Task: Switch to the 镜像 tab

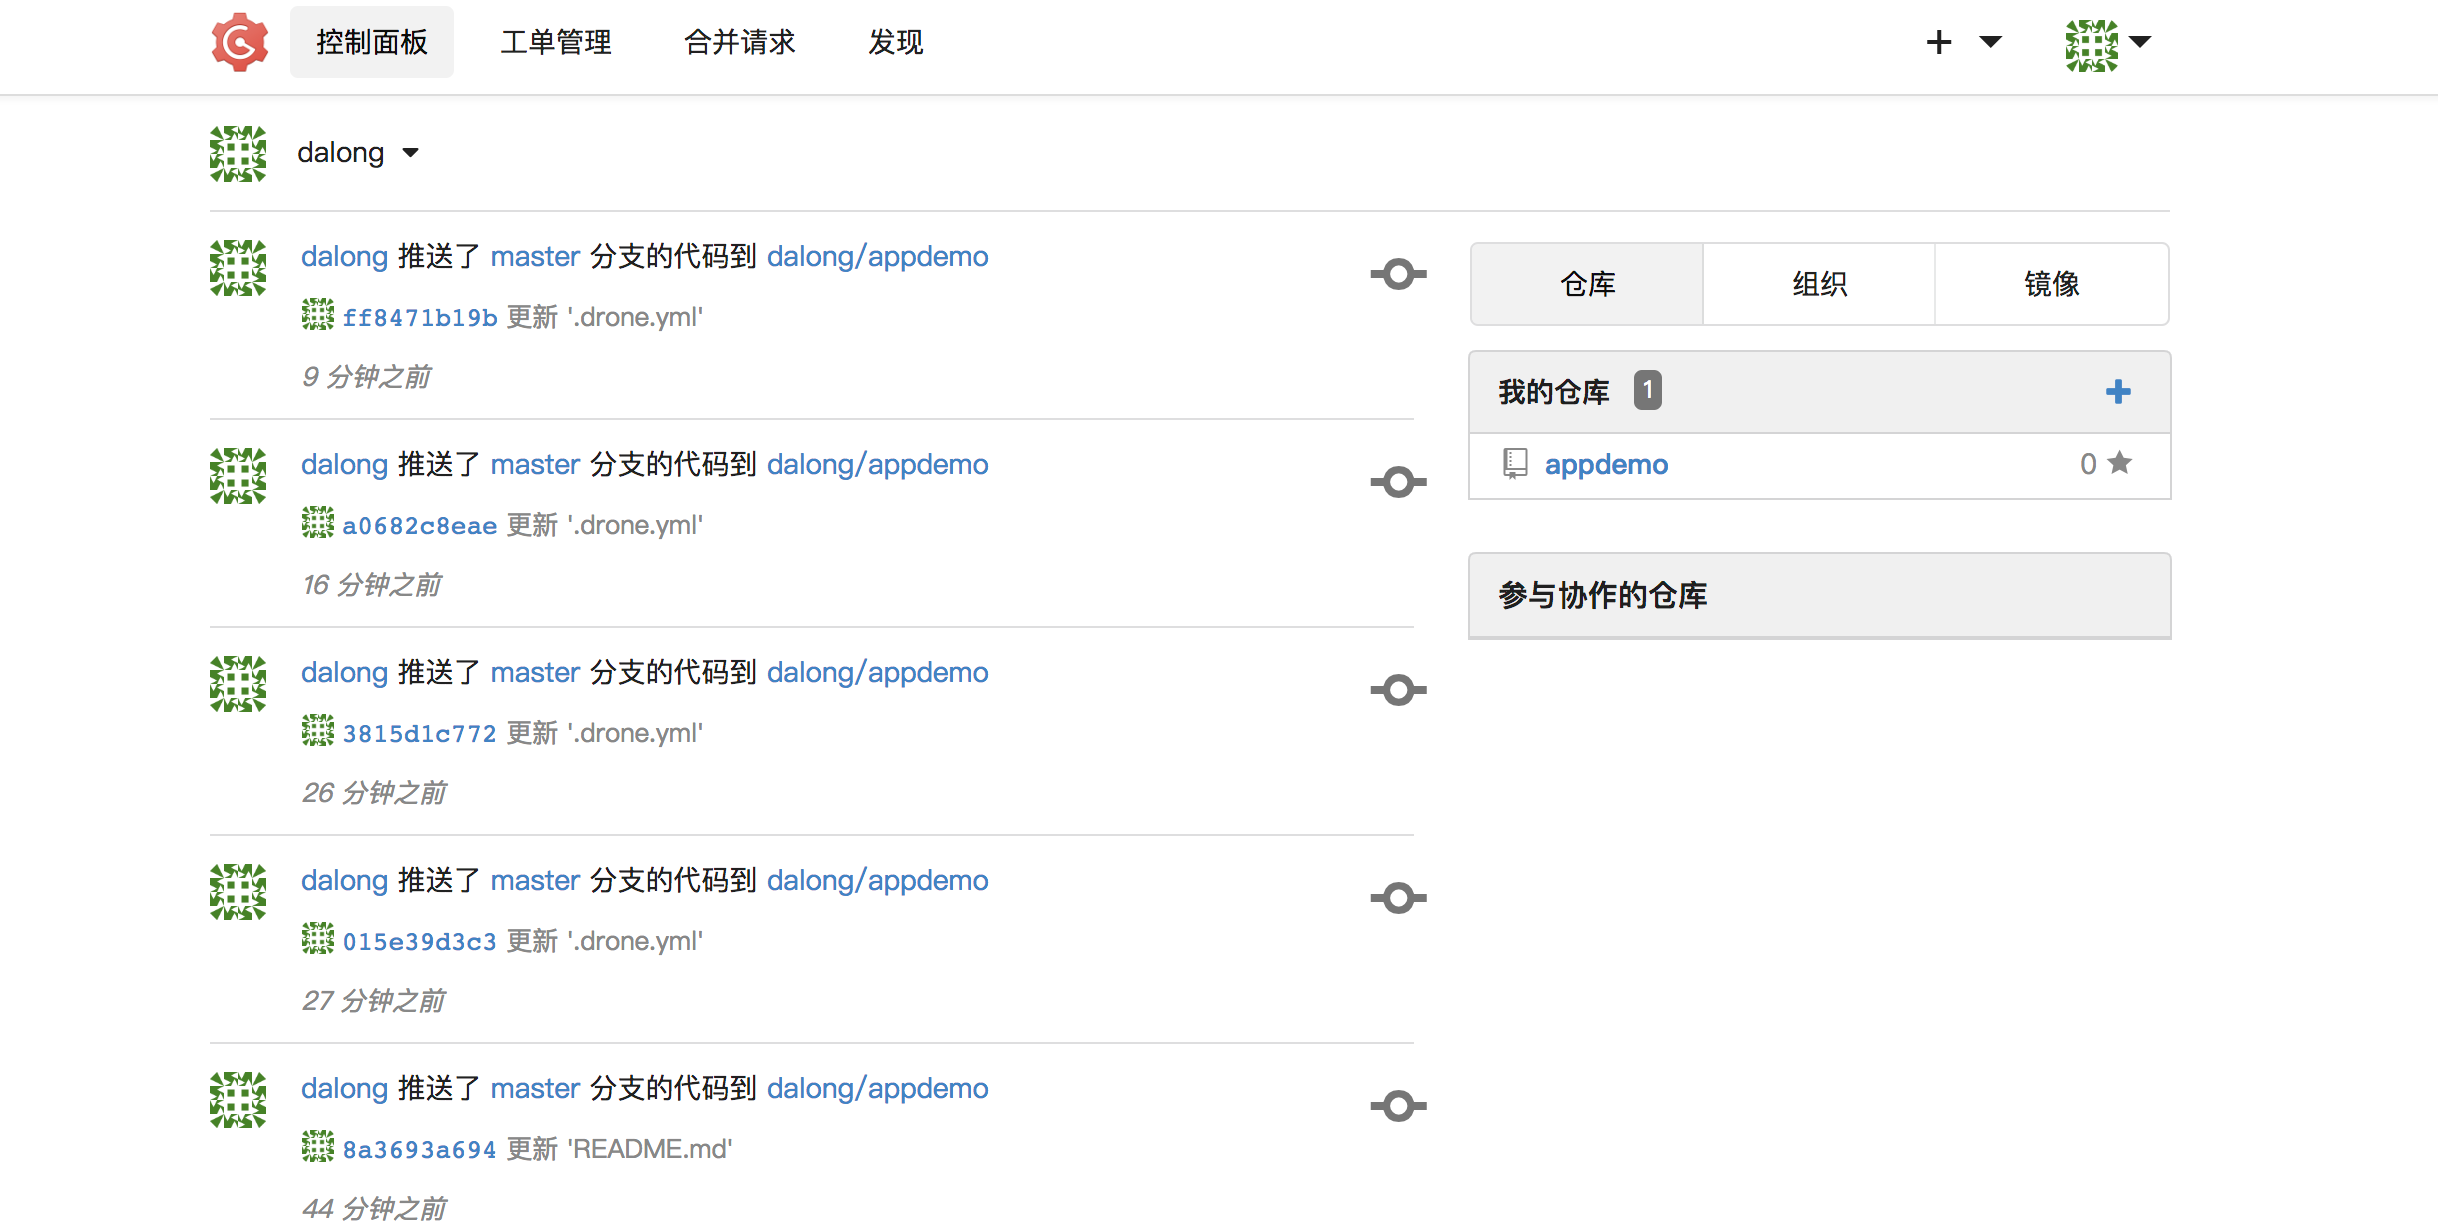Action: pyautogui.click(x=2051, y=284)
